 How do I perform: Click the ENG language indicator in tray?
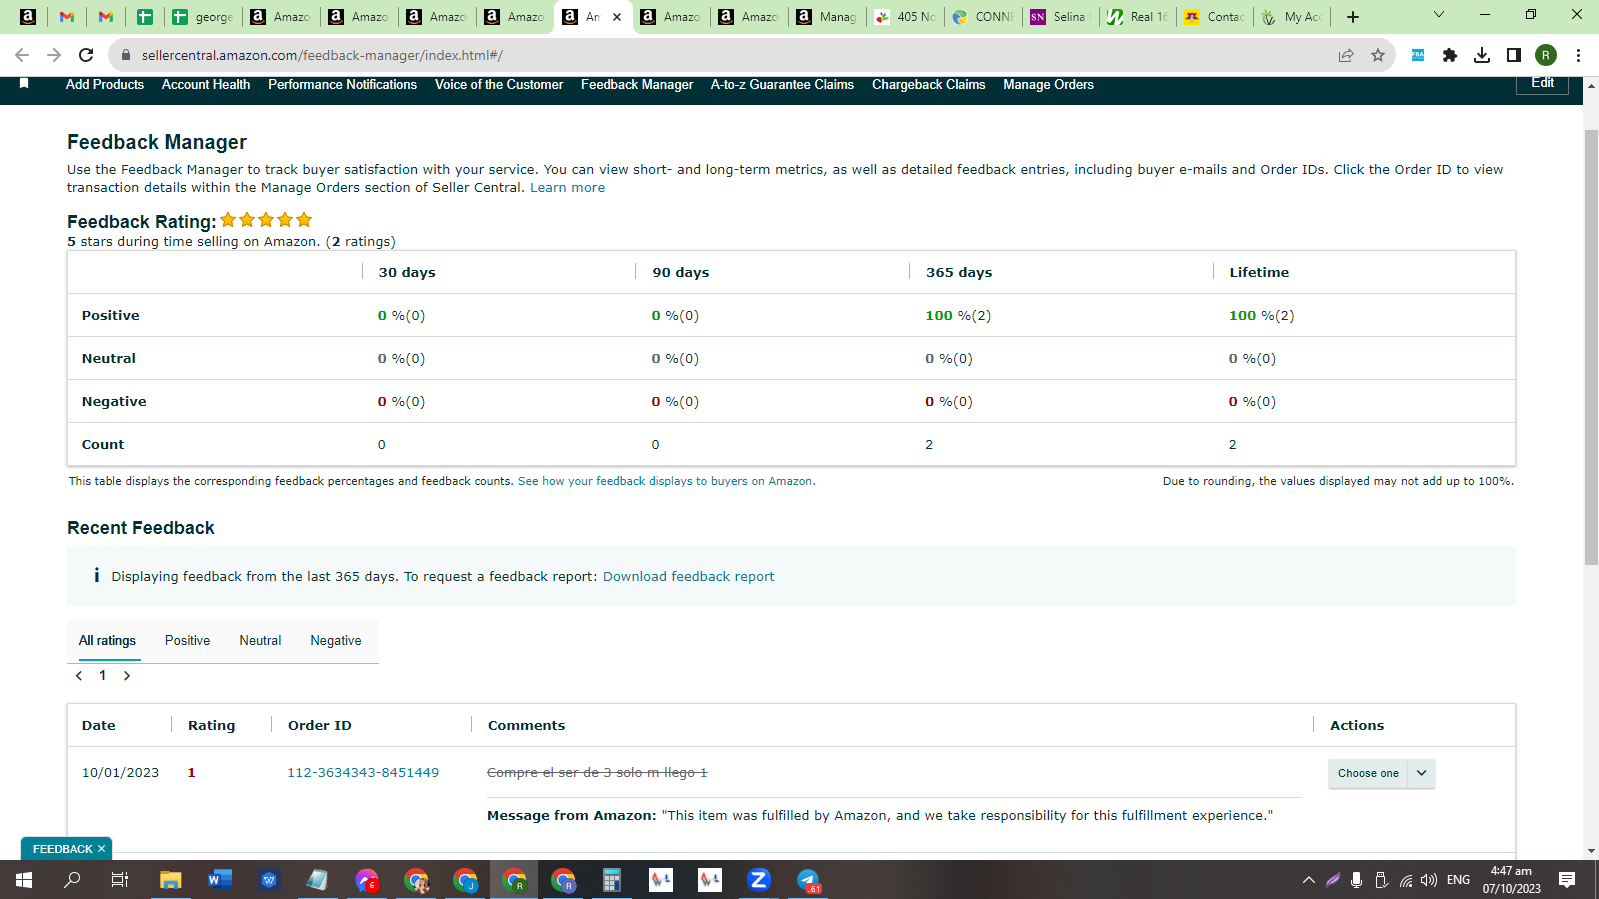tap(1458, 880)
